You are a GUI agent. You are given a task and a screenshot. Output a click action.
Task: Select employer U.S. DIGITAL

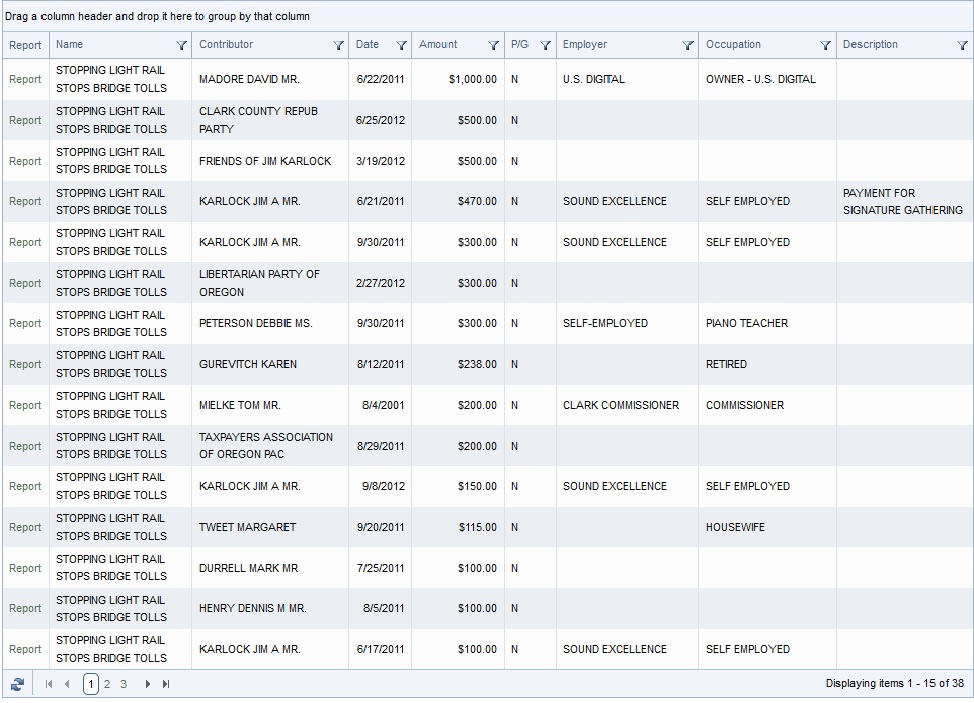pyautogui.click(x=594, y=79)
